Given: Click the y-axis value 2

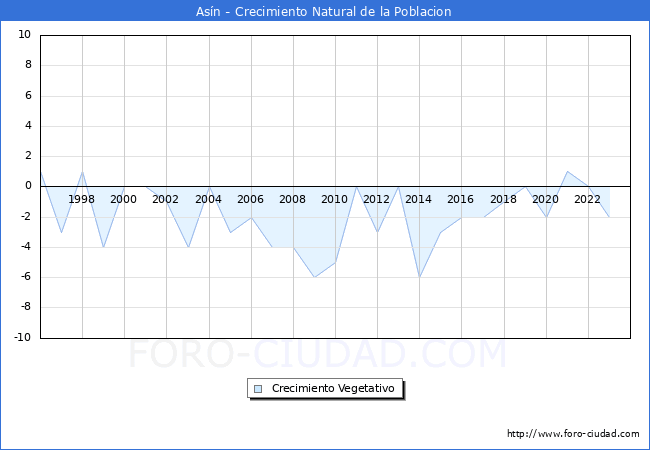Looking at the screenshot, I should coord(28,156).
